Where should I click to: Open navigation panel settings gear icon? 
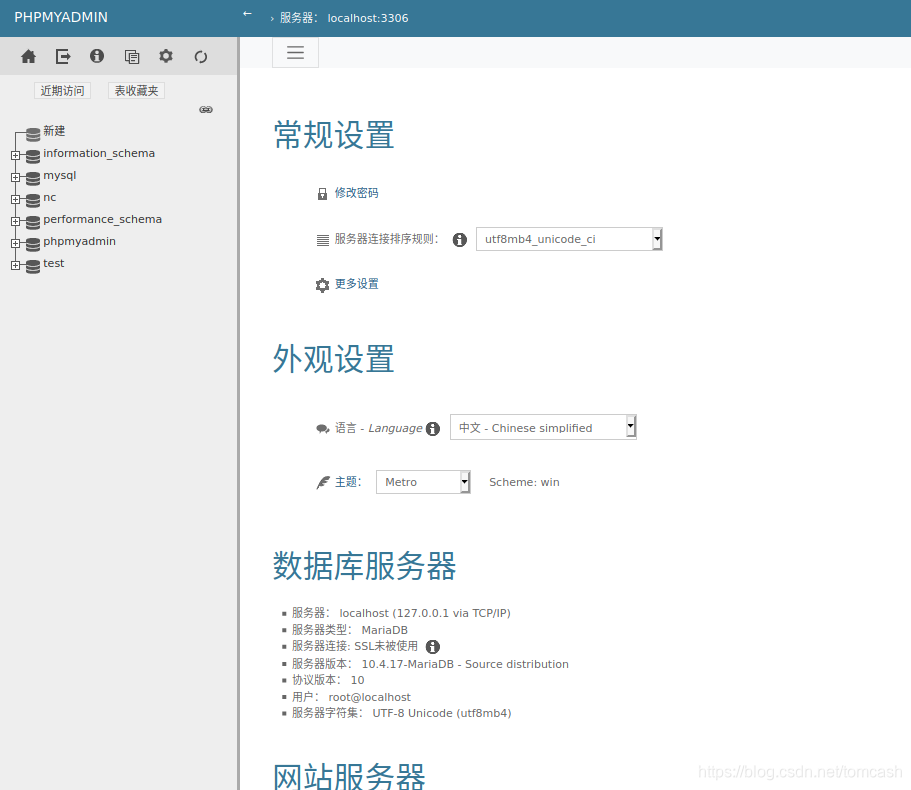[x=166, y=56]
